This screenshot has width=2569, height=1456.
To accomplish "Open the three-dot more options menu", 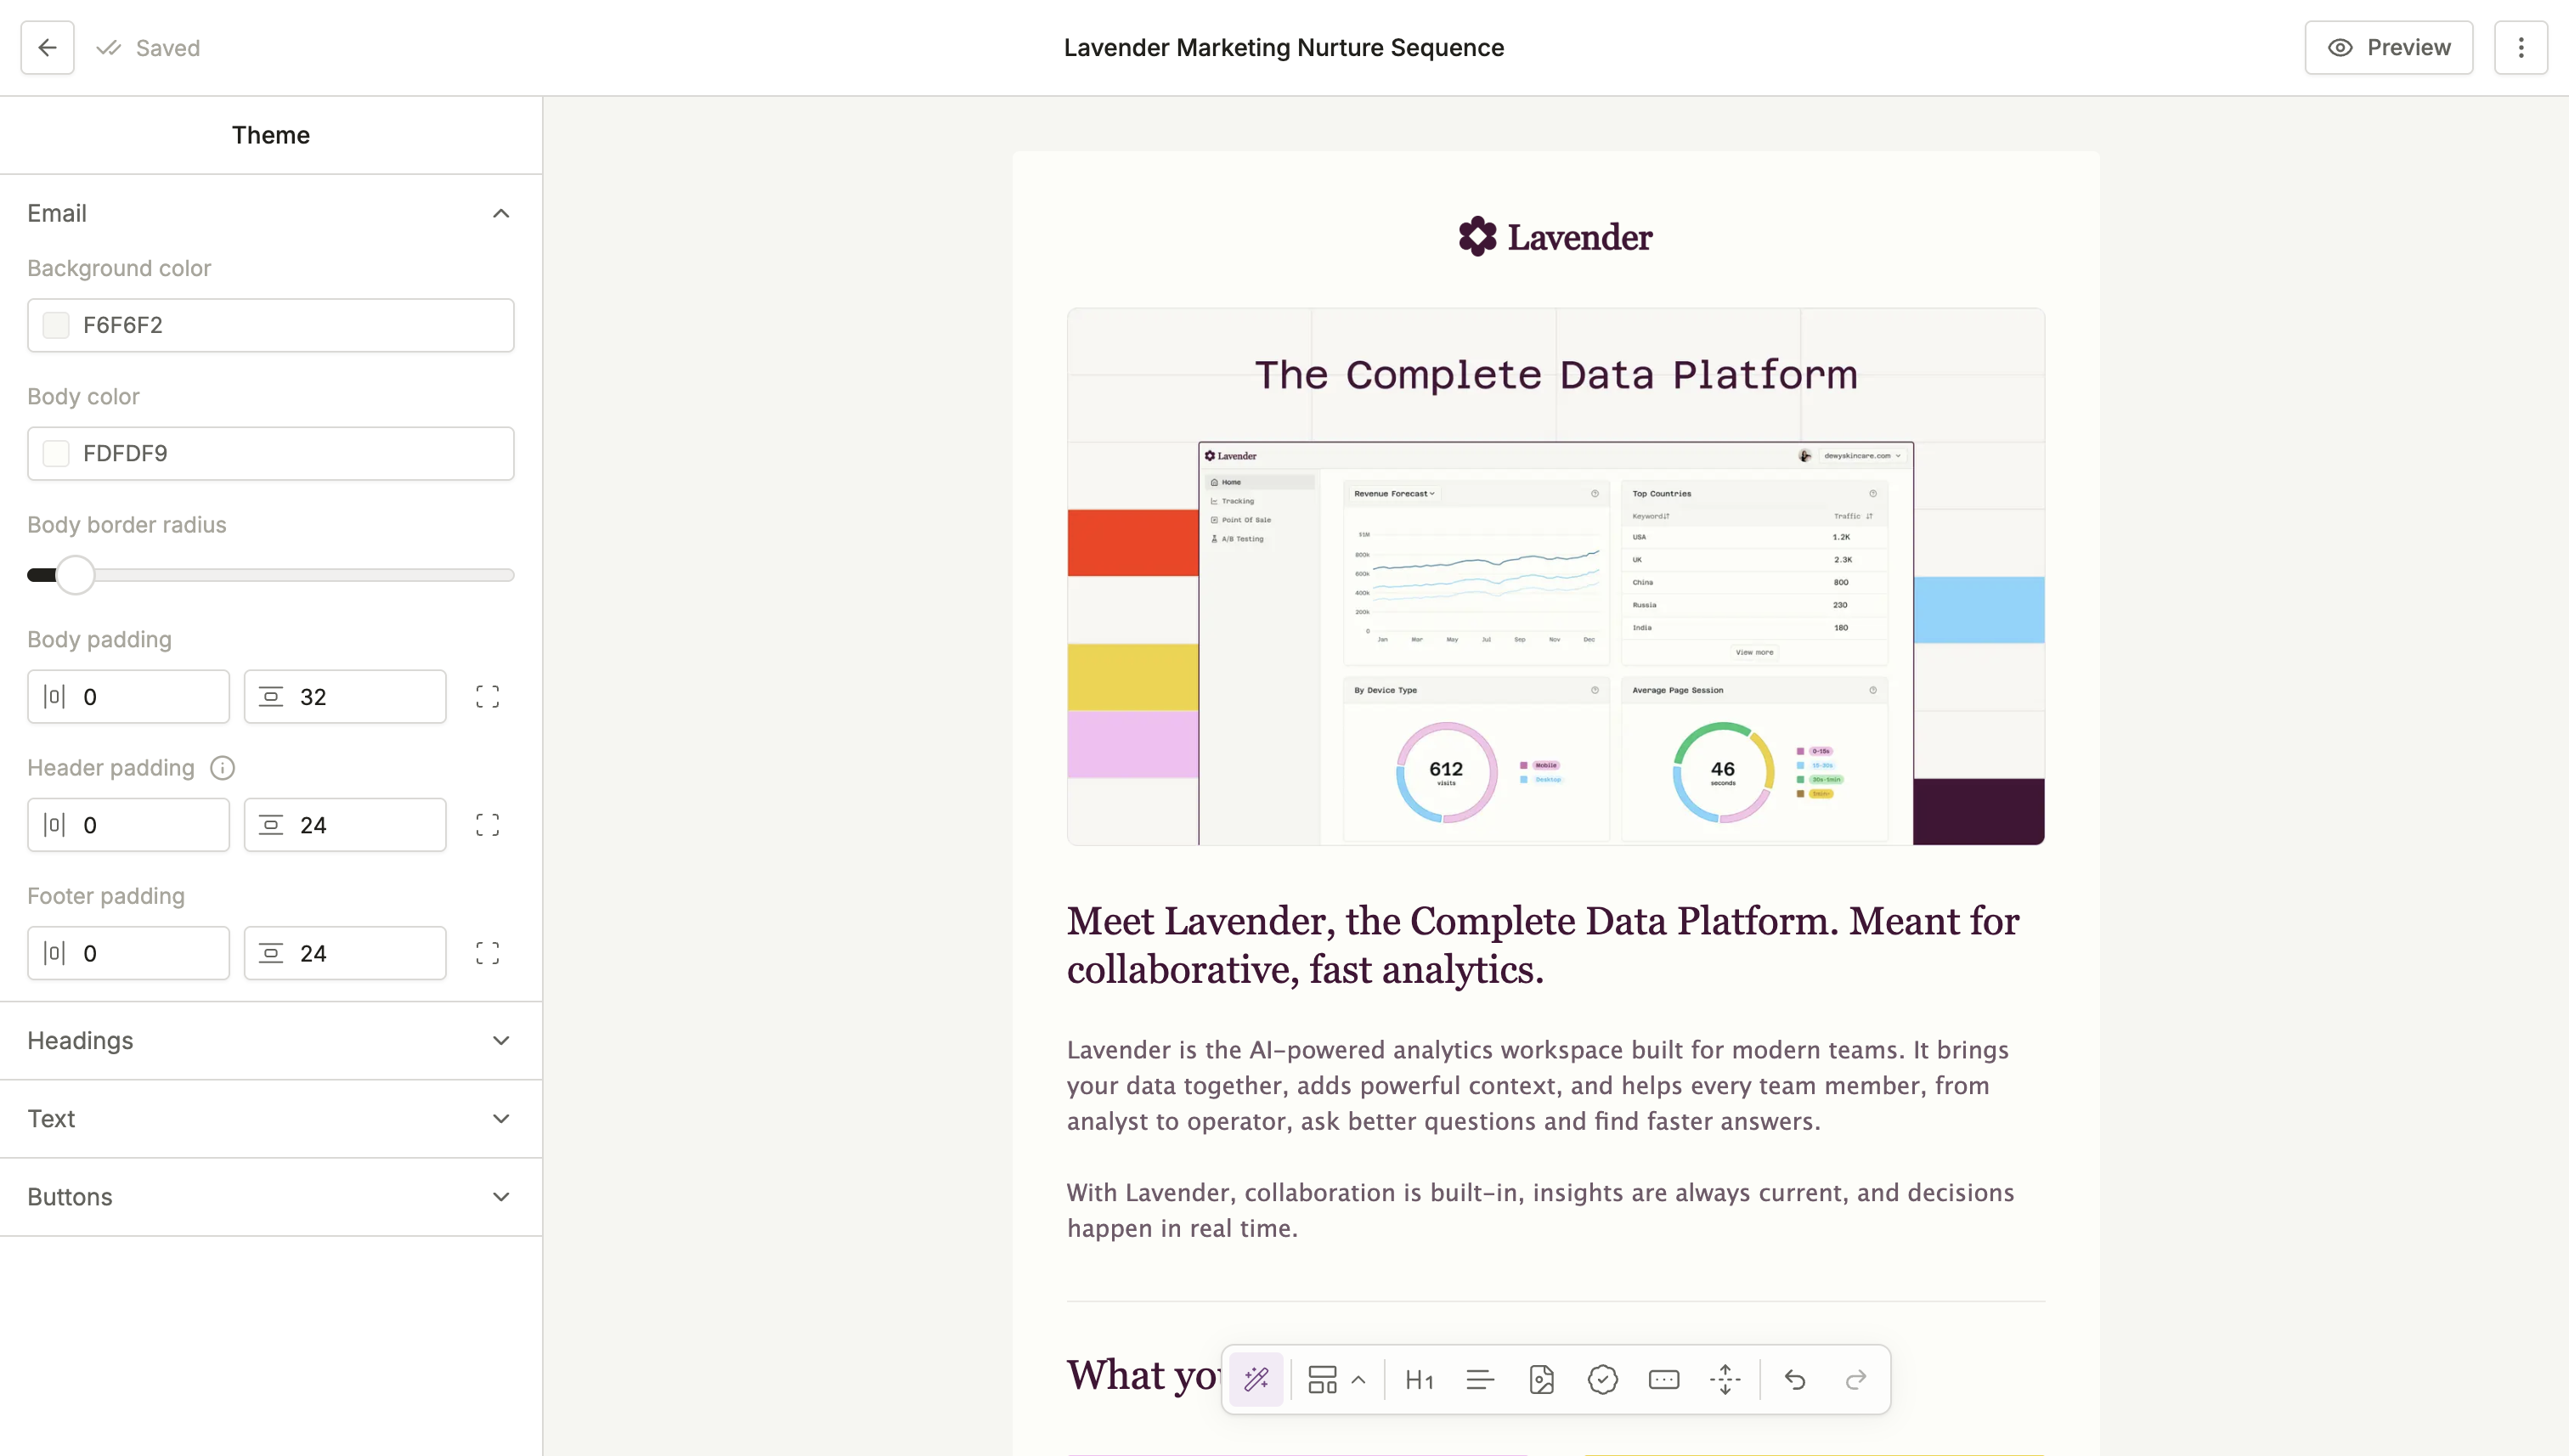I will pyautogui.click(x=2521, y=47).
